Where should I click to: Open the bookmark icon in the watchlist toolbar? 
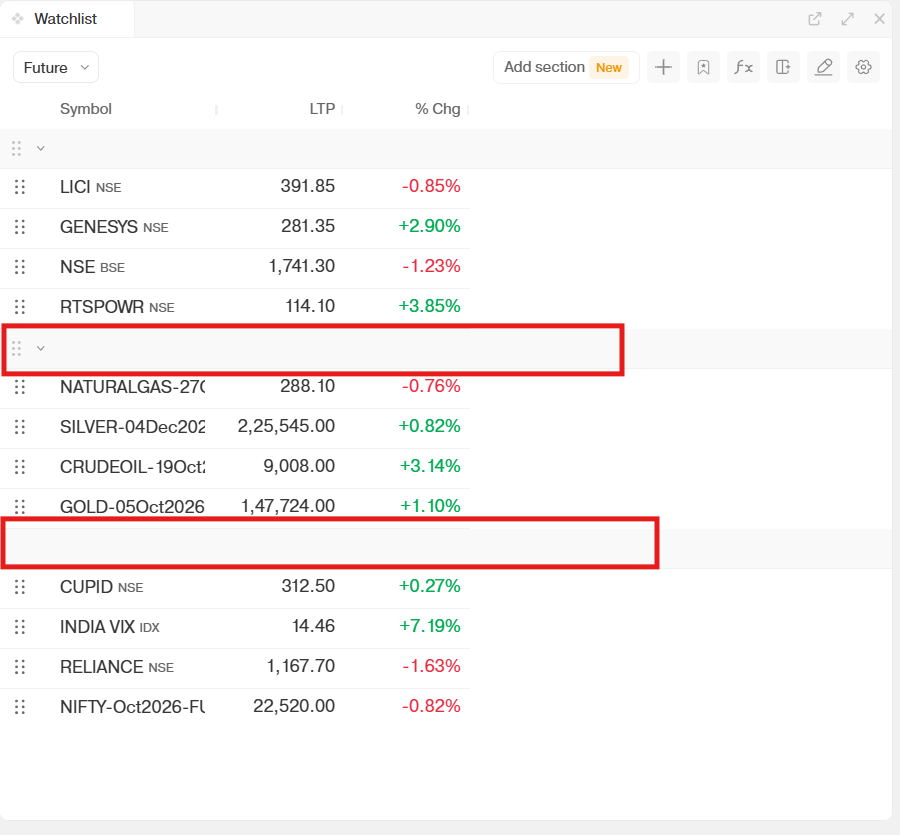[703, 67]
